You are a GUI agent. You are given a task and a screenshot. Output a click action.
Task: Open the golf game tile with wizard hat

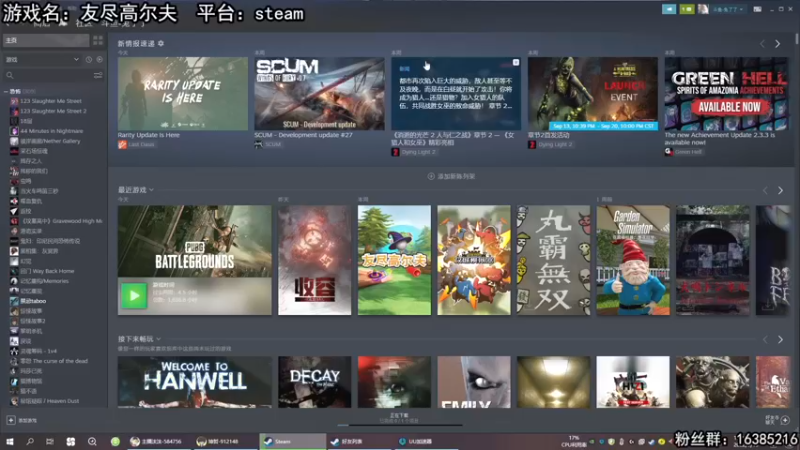click(394, 260)
